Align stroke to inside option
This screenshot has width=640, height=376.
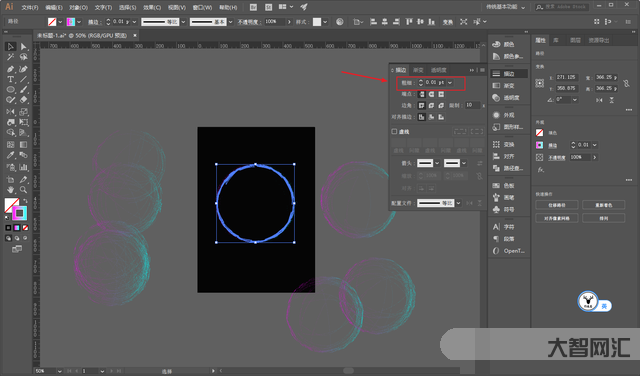pos(431,117)
